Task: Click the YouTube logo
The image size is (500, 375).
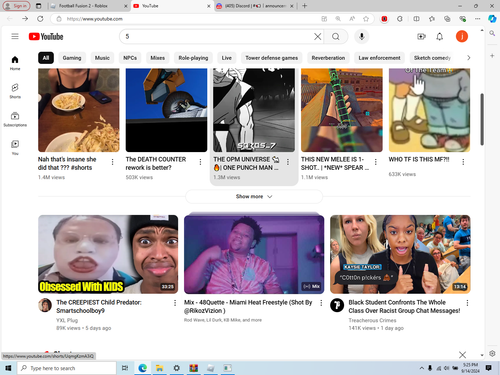Action: coord(46,36)
